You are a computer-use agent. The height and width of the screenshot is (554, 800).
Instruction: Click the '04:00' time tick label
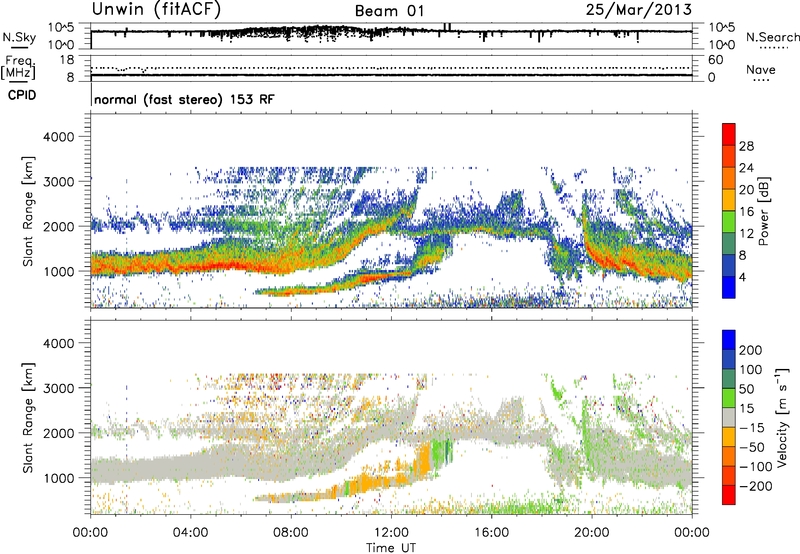tap(190, 533)
